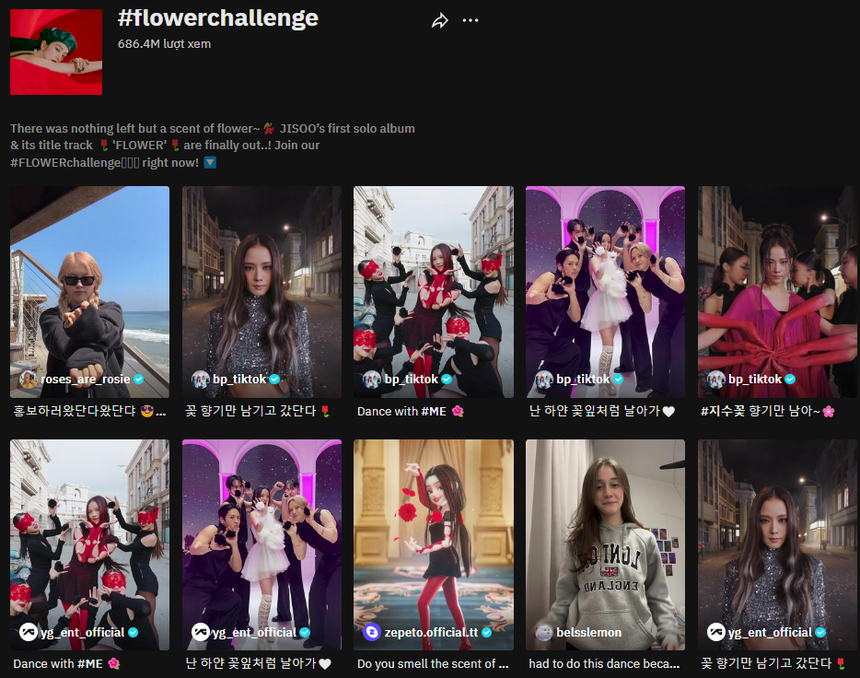This screenshot has width=860, height=678.
Task: Click the roses_are_rosie profile avatar
Action: 29,380
